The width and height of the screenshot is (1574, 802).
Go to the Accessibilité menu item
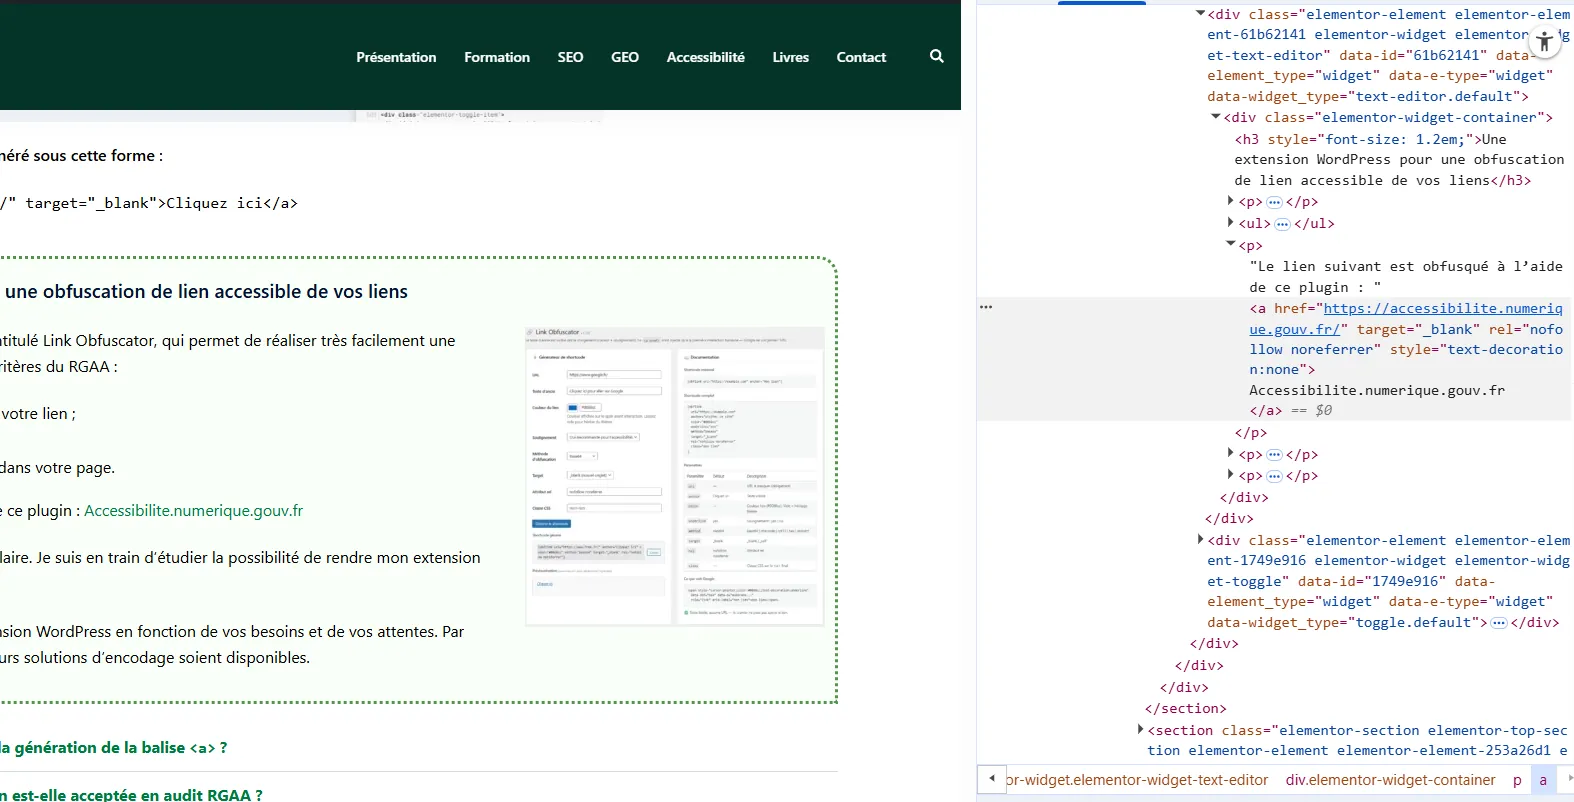[705, 57]
